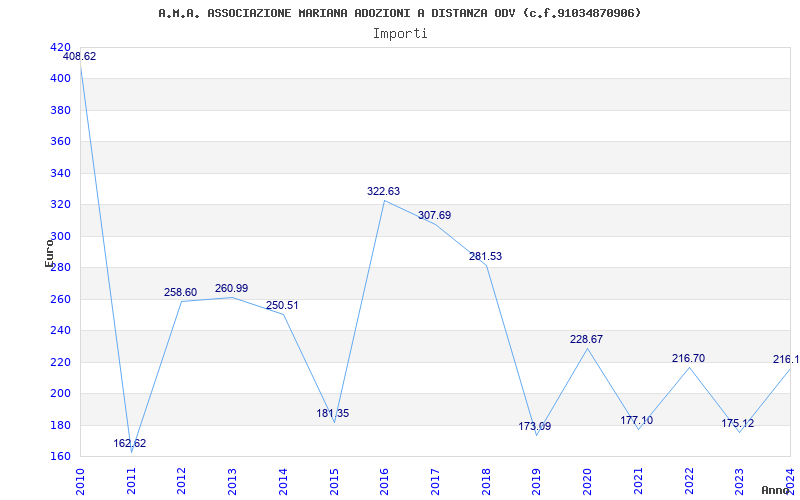The image size is (800, 500).
Task: Click the 2016 year on x-axis
Action: point(385,480)
